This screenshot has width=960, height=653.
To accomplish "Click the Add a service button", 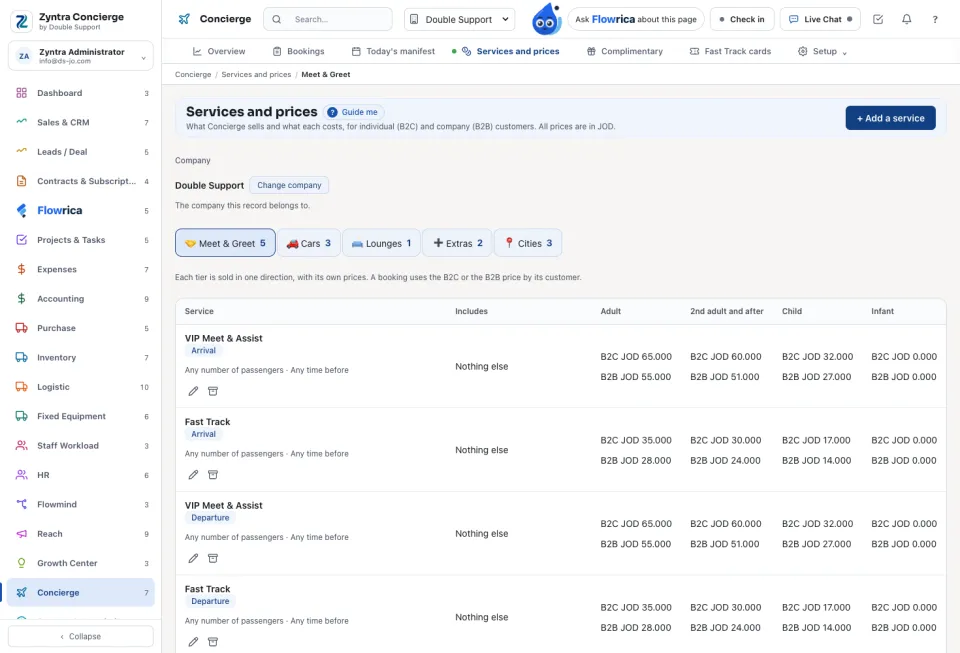I will pyautogui.click(x=890, y=118).
